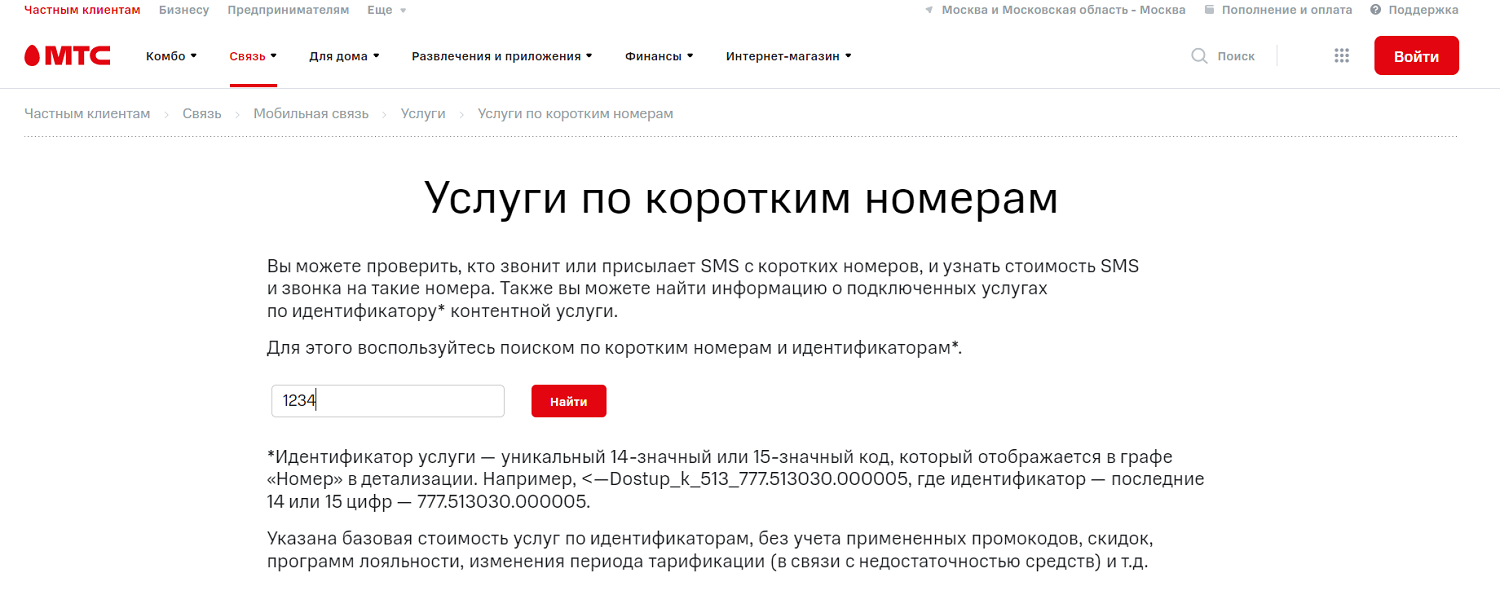
Task: Switch to the Бизнесу section
Action: point(184,10)
